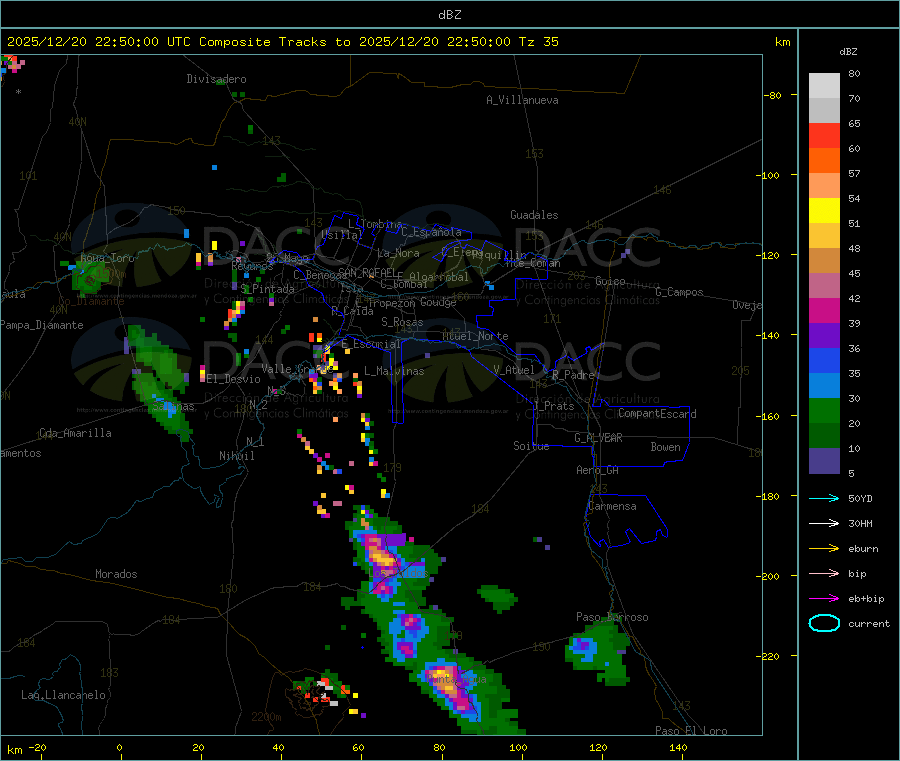Click the Morados map label
The width and height of the screenshot is (900, 761).
coord(116,574)
